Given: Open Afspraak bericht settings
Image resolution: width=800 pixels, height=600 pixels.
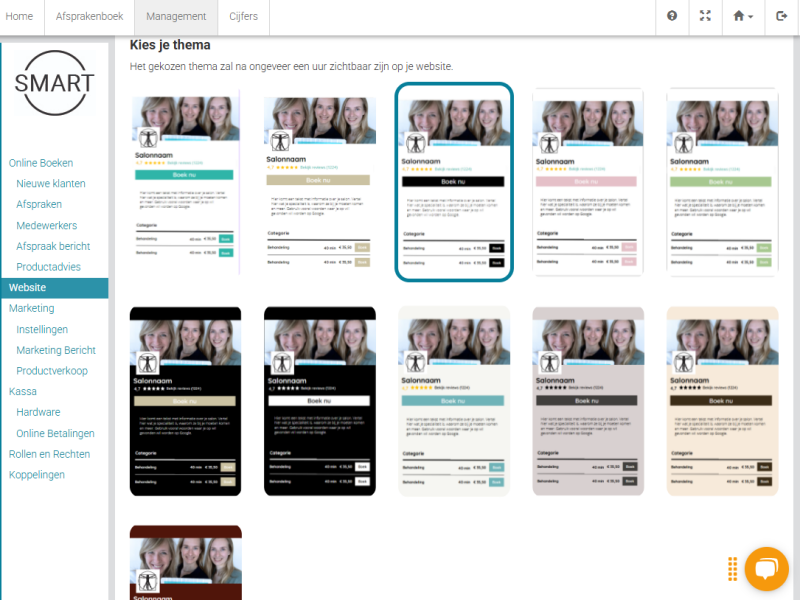Looking at the screenshot, I should (53, 246).
